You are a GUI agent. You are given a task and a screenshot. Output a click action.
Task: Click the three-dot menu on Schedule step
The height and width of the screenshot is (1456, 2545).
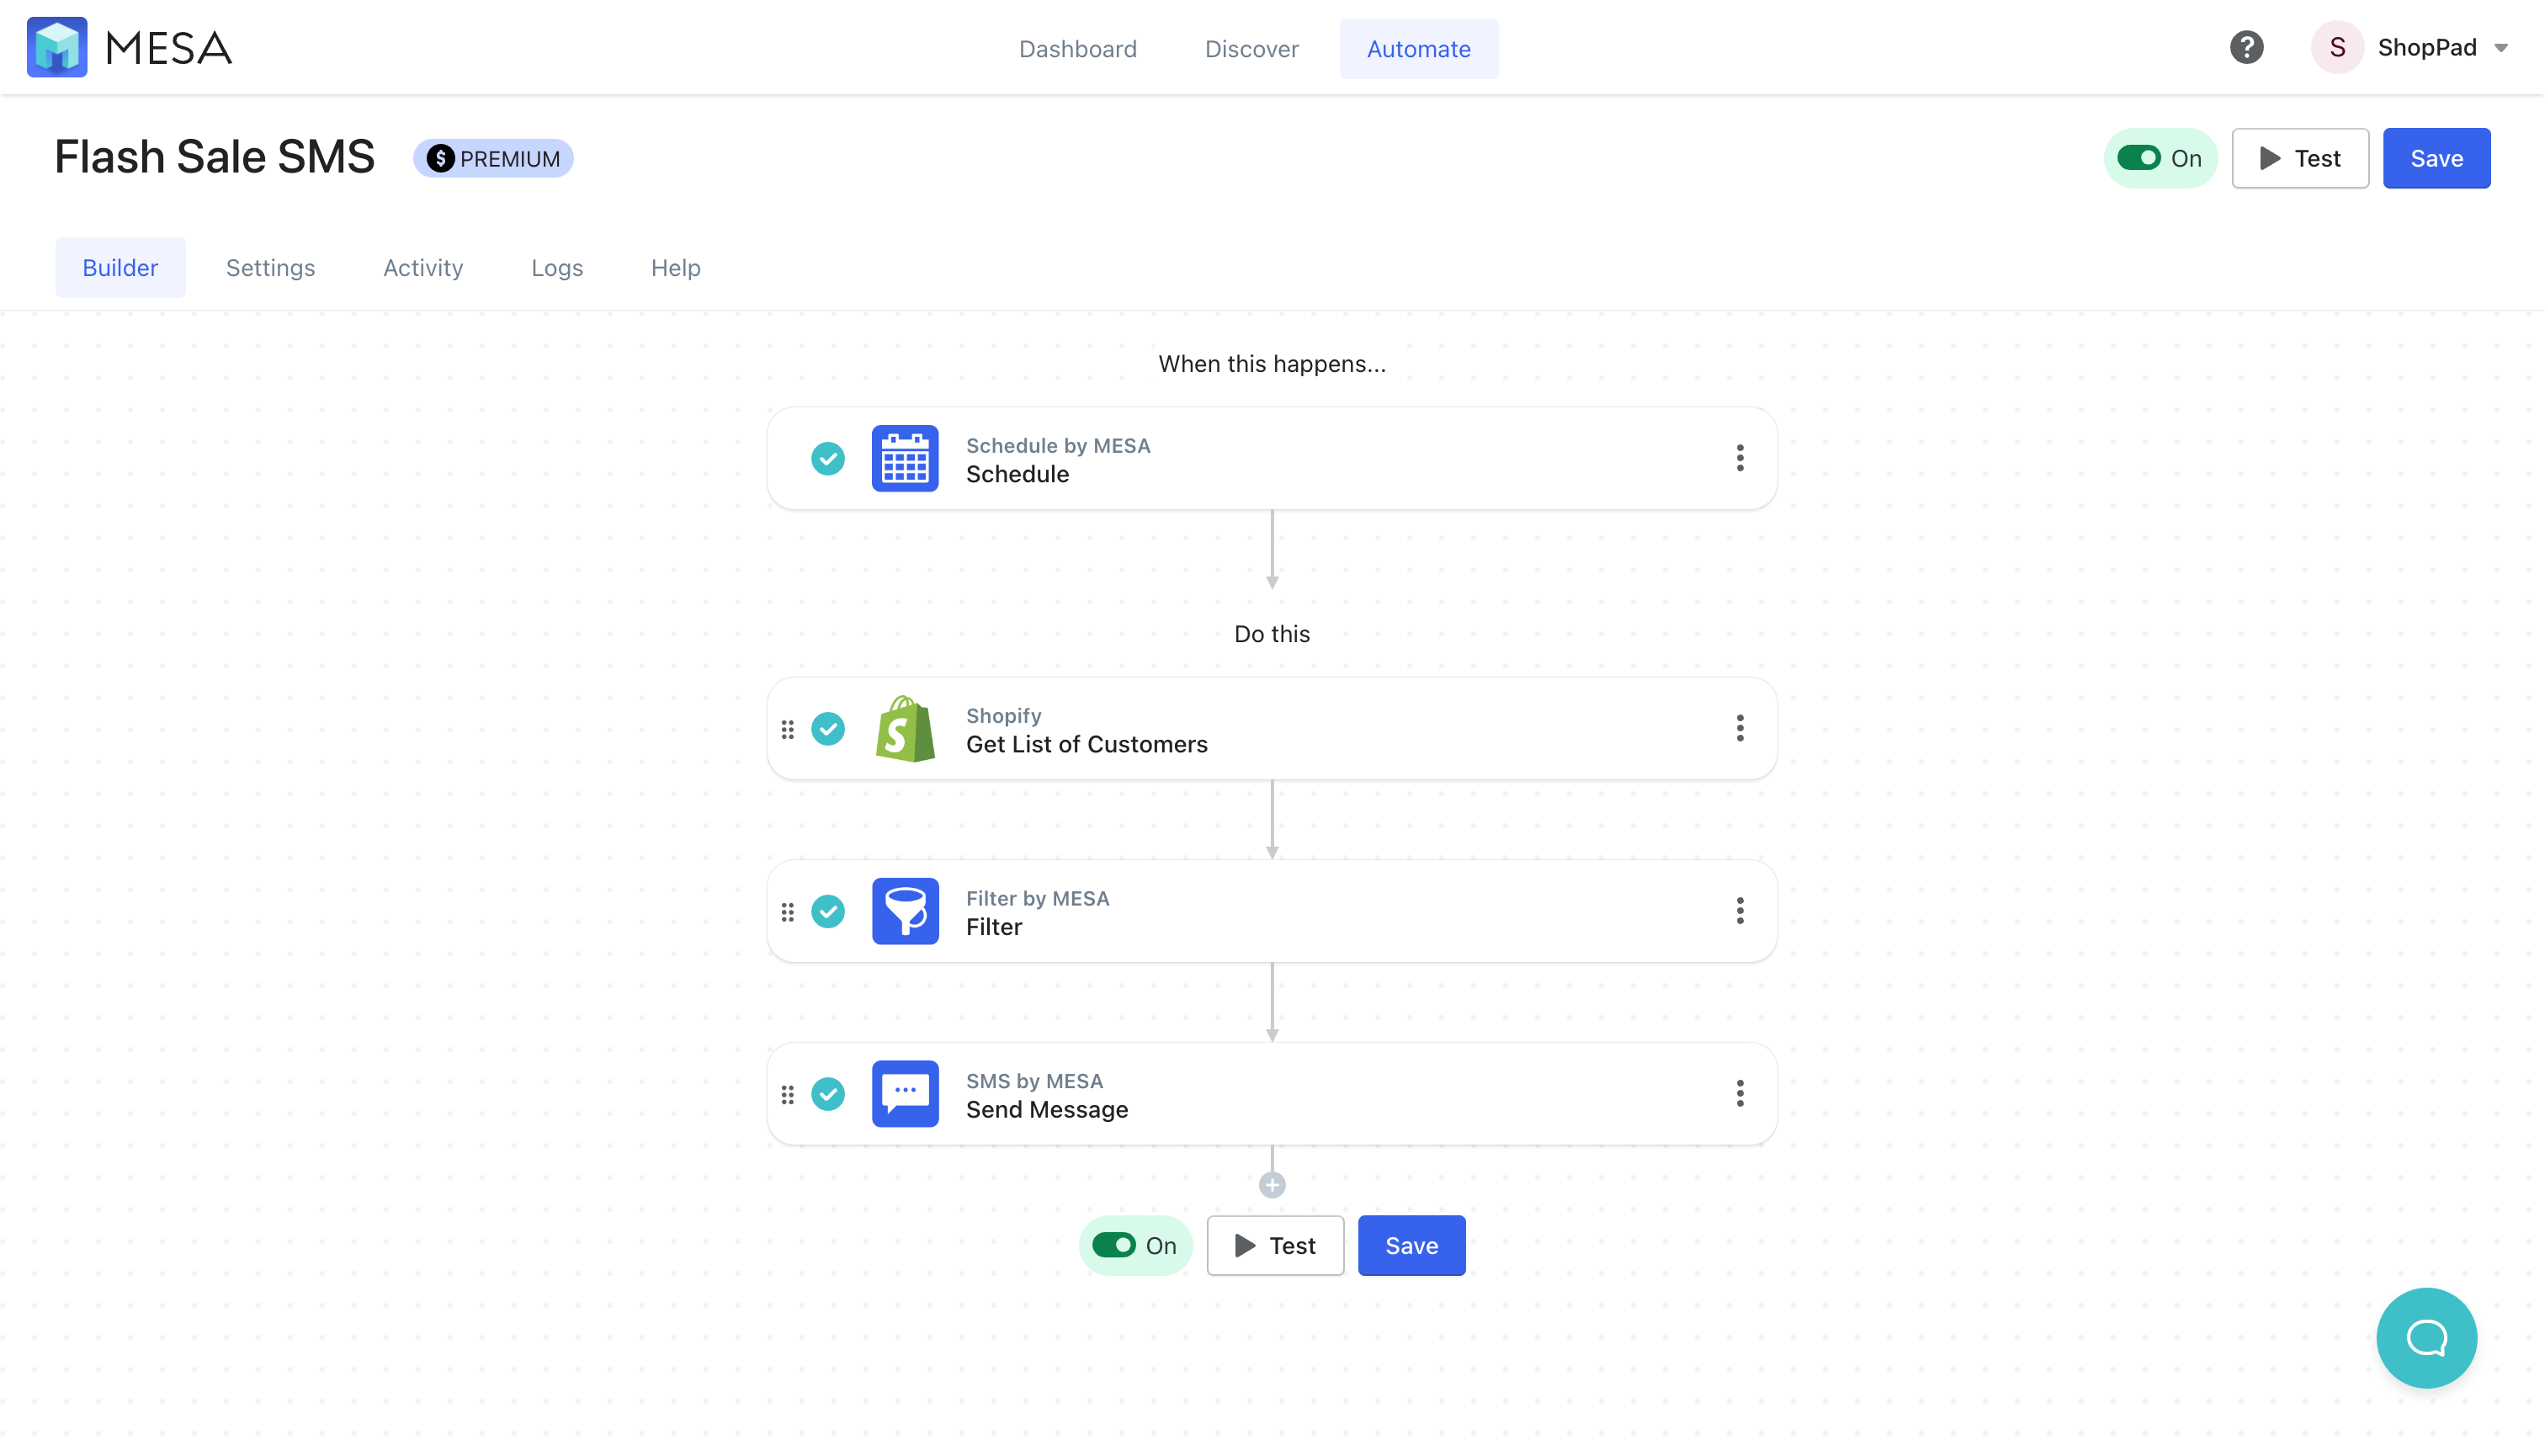[1741, 458]
